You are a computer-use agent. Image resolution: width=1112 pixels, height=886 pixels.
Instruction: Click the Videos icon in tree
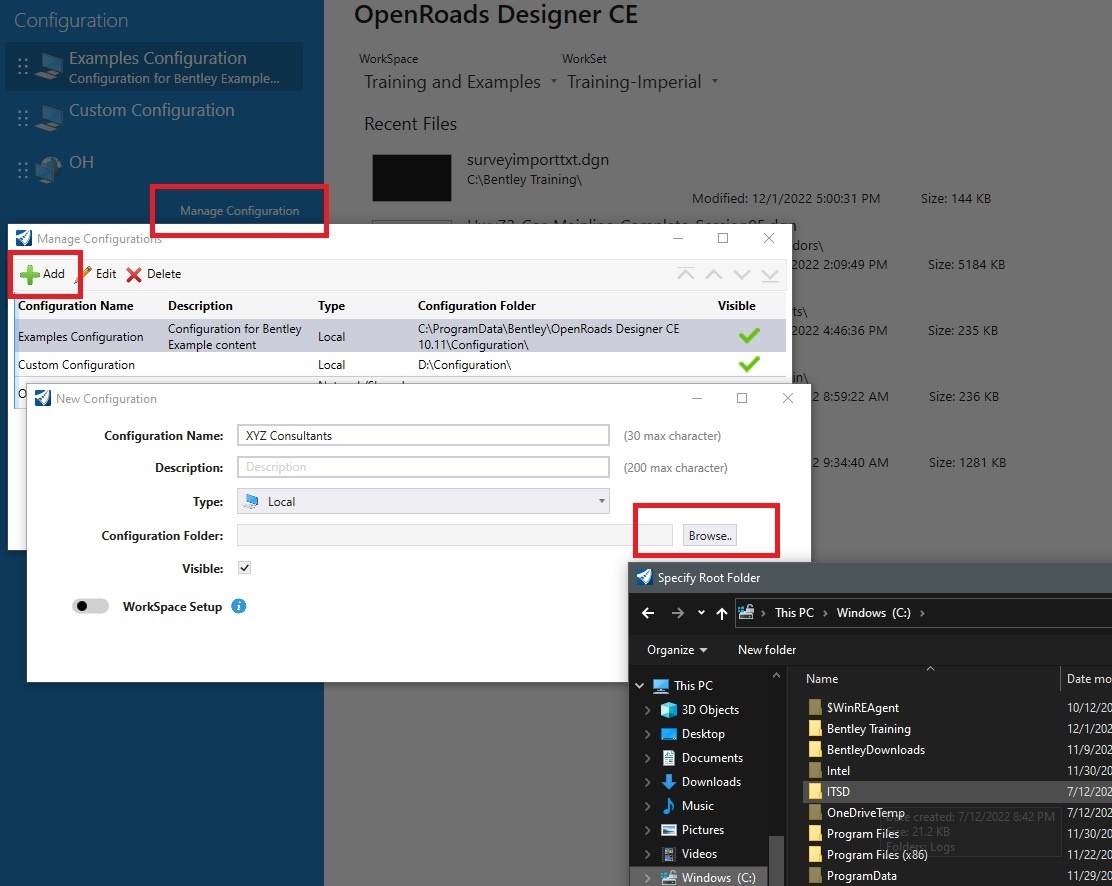(668, 854)
